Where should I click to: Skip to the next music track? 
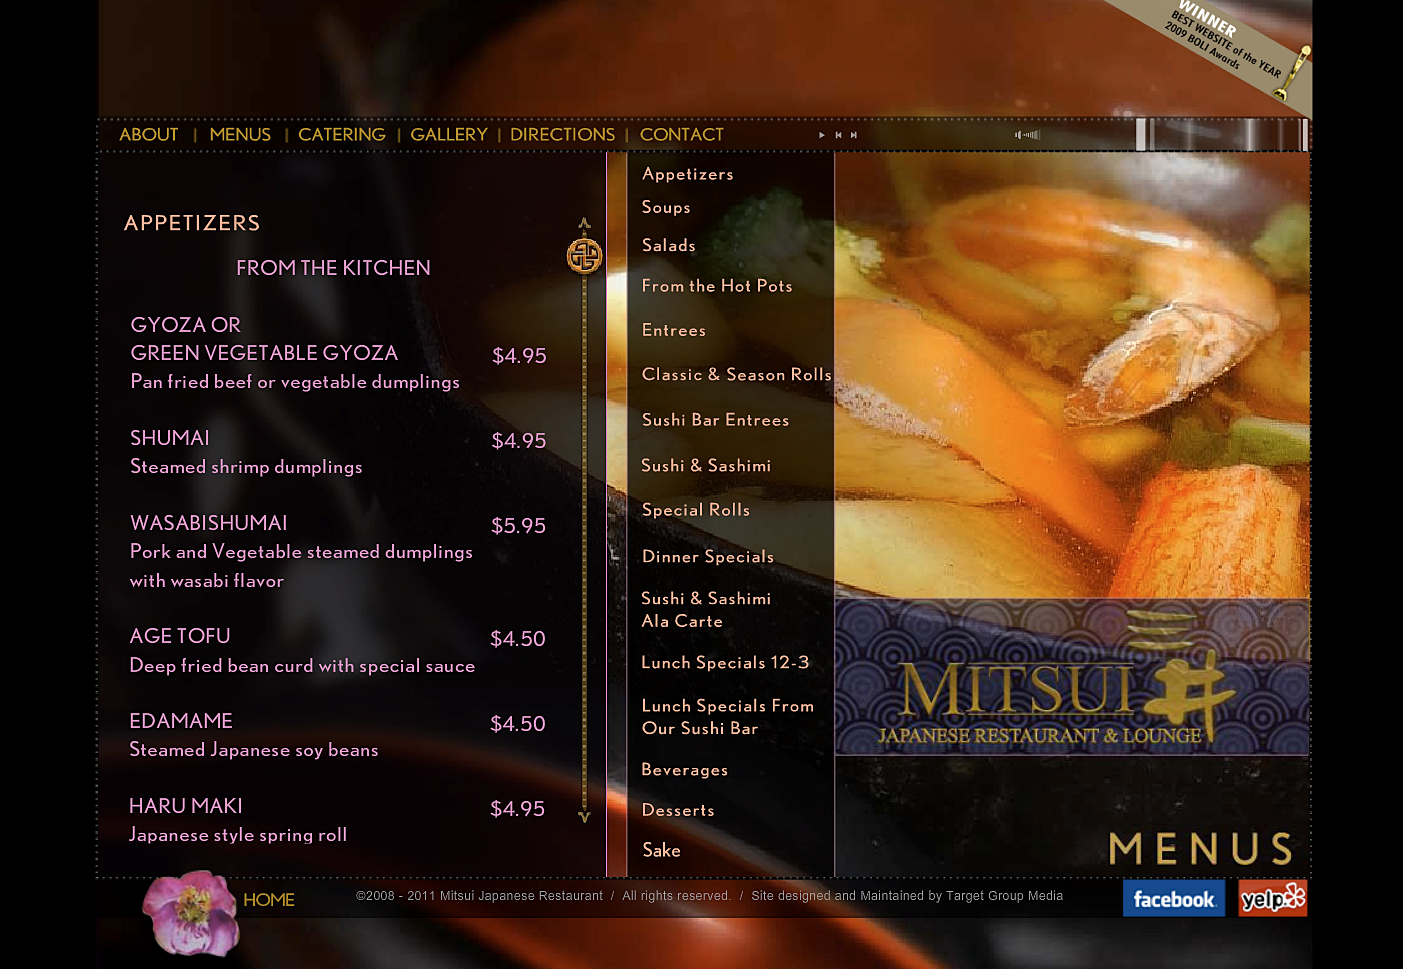pos(853,135)
